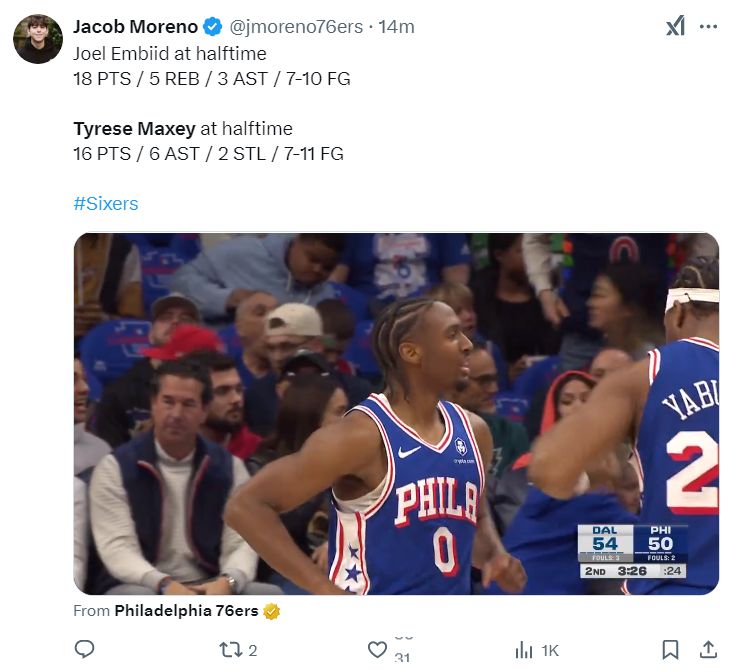View post analytics via bar chart icon

pos(524,650)
